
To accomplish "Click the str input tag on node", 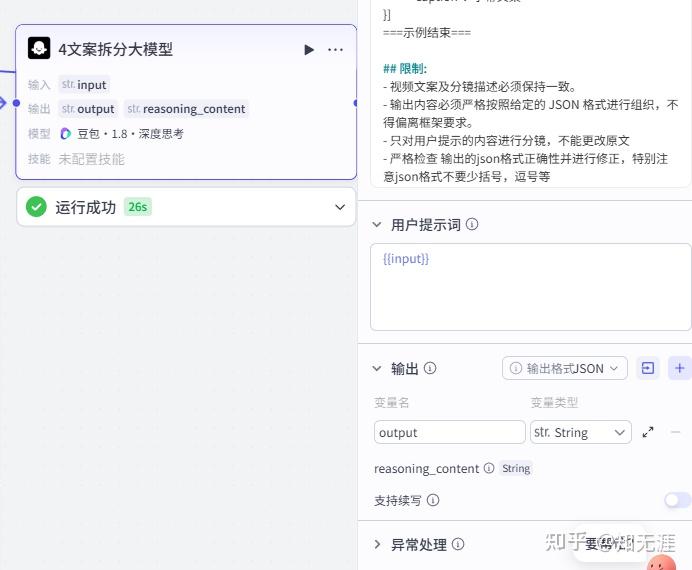I will pos(84,85).
